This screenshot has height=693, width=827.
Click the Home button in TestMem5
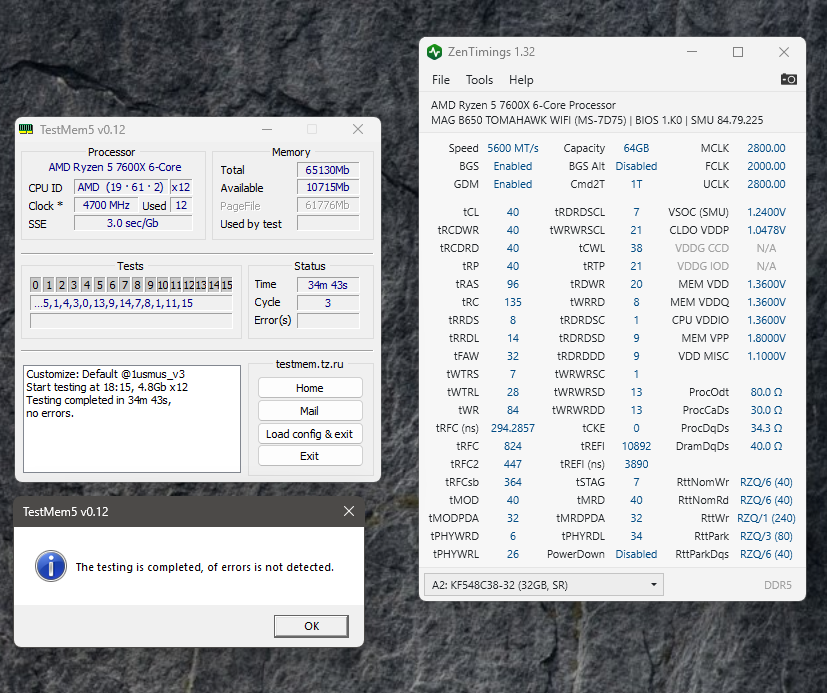click(x=310, y=388)
